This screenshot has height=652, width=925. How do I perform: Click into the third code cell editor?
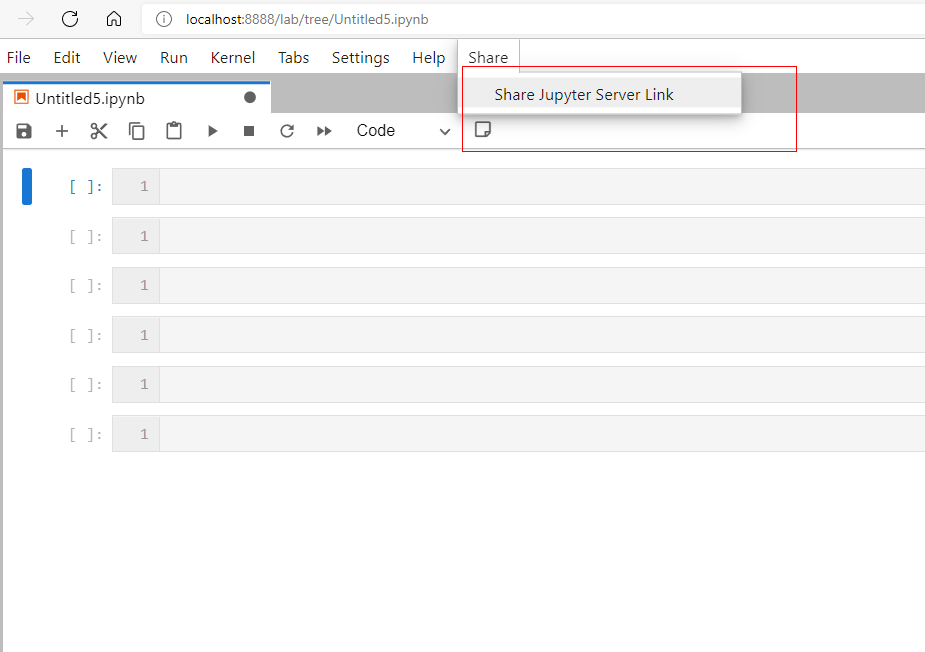click(x=542, y=286)
